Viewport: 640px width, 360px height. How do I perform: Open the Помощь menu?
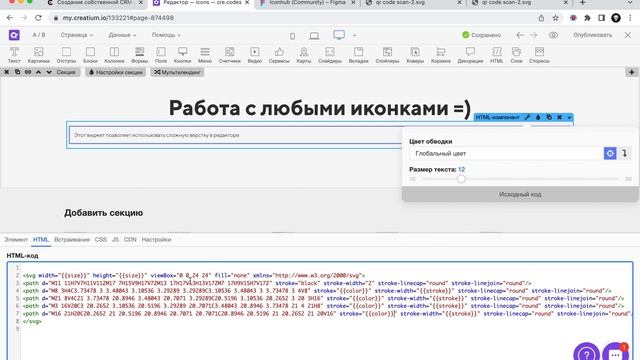(x=166, y=35)
